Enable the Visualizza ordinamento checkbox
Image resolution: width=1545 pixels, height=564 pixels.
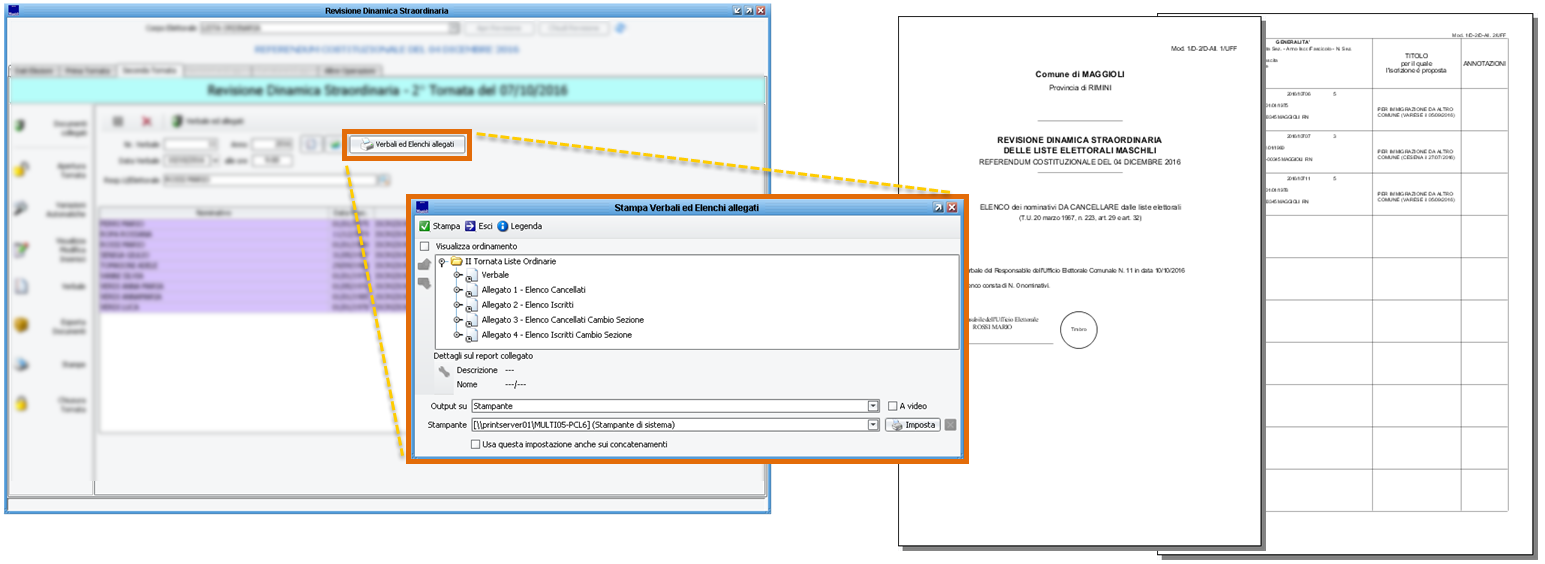coord(425,246)
